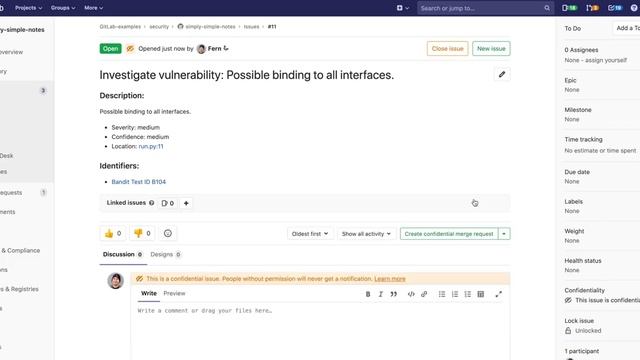
Task: Insert a quote in comment editor
Action: click(x=393, y=294)
